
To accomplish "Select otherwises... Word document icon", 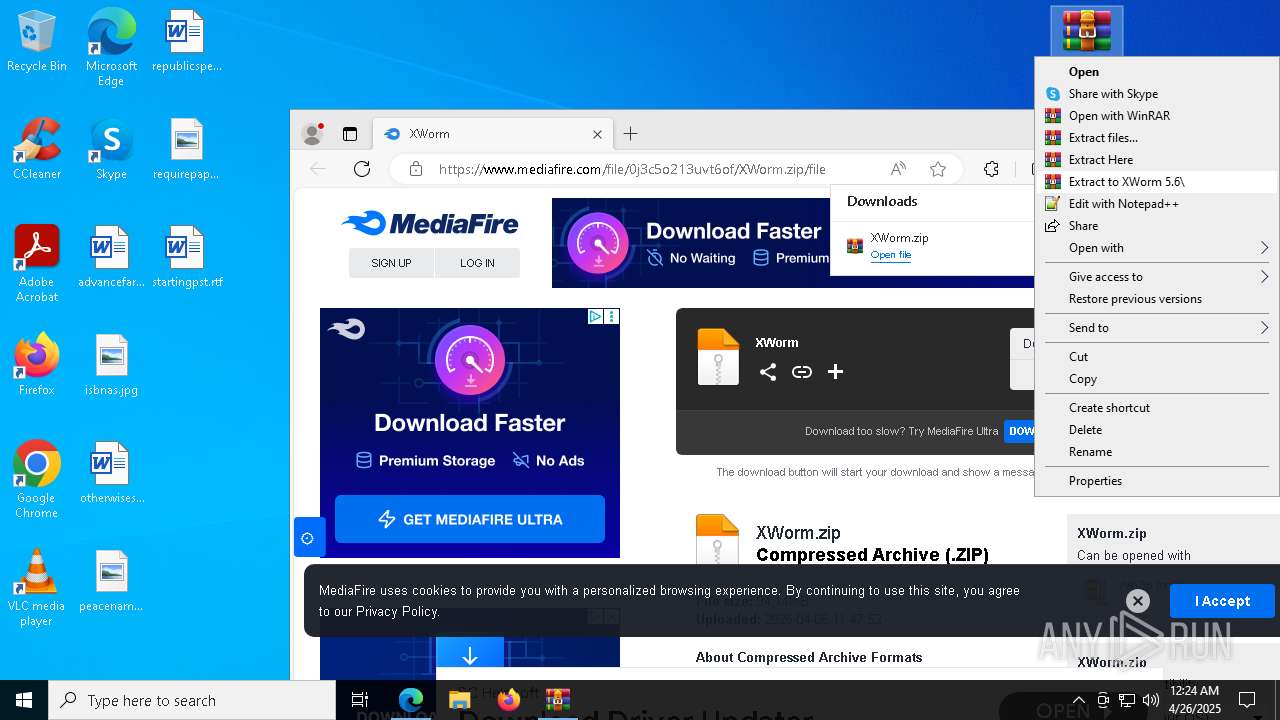I will [111, 474].
